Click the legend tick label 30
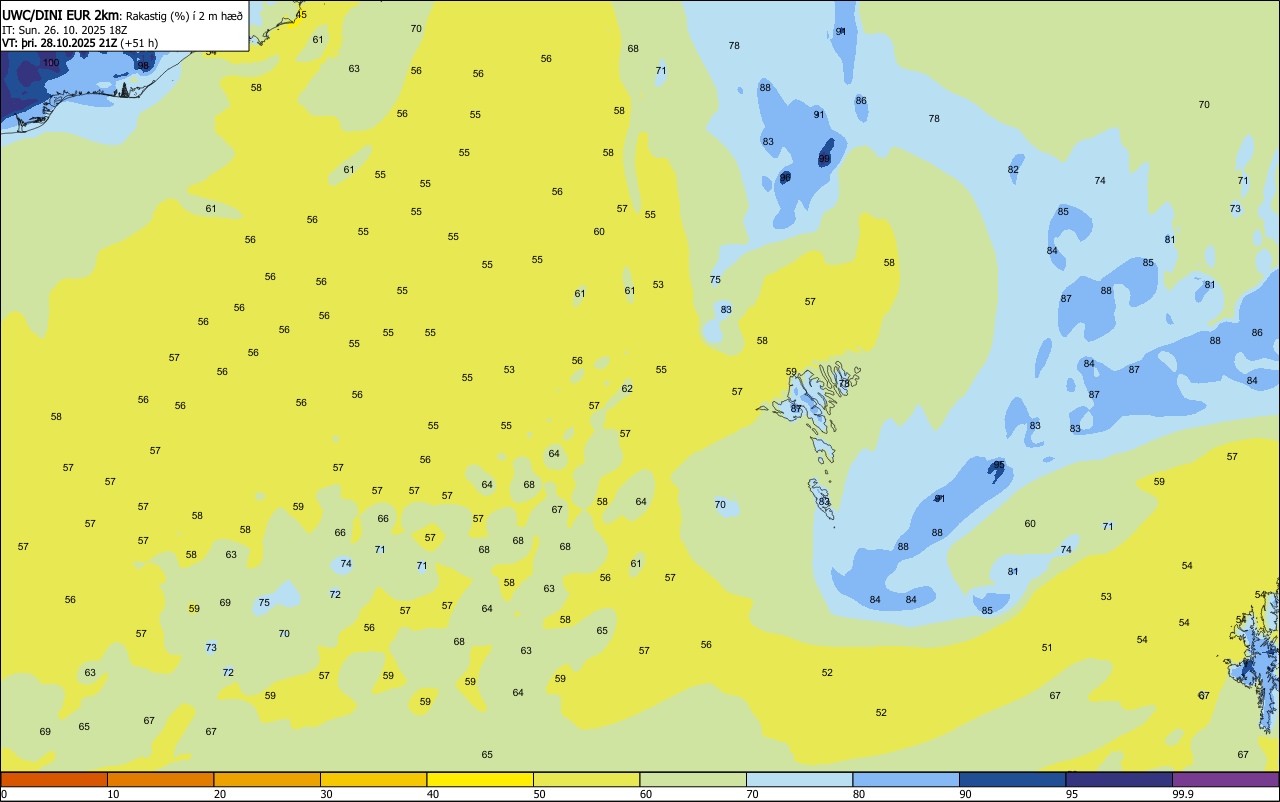The image size is (1280, 802). click(x=326, y=794)
